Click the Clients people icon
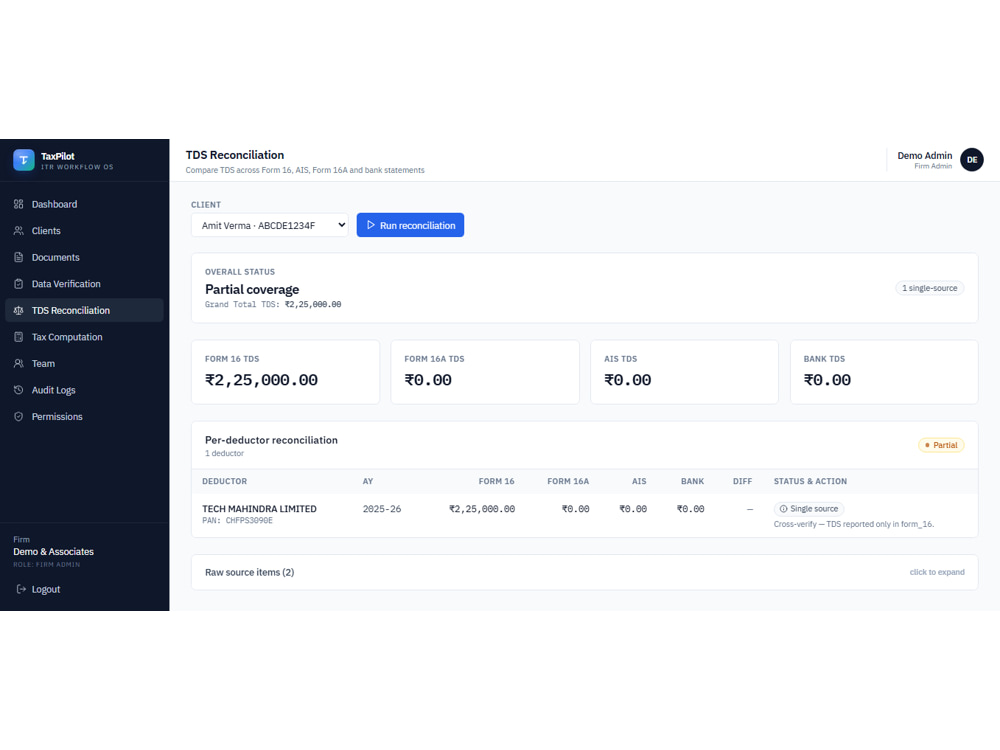Screen dimensions: 1000x750 pos(18,231)
